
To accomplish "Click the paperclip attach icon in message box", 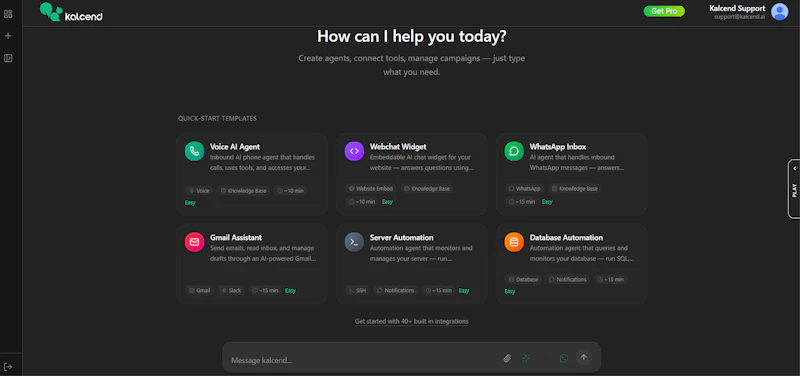I will point(507,358).
